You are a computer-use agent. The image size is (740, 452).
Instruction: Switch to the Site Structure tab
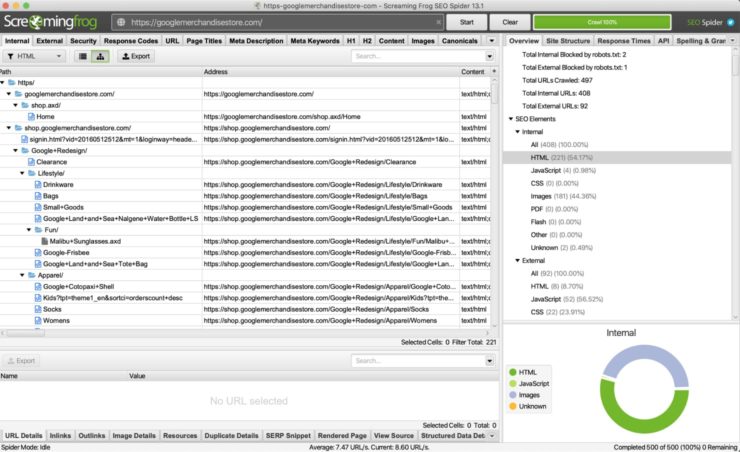pos(568,41)
